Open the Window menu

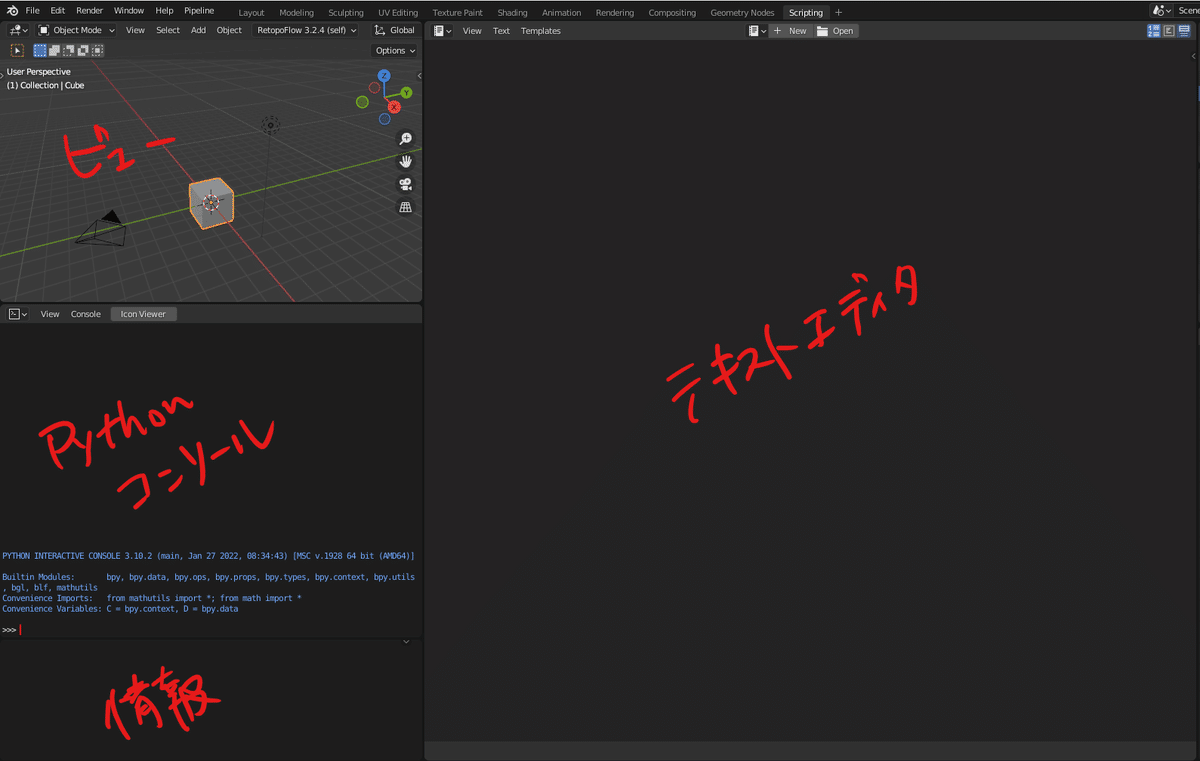click(129, 11)
